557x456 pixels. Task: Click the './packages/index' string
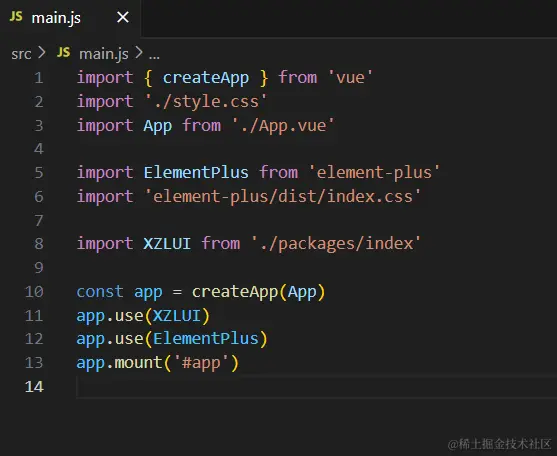(336, 244)
